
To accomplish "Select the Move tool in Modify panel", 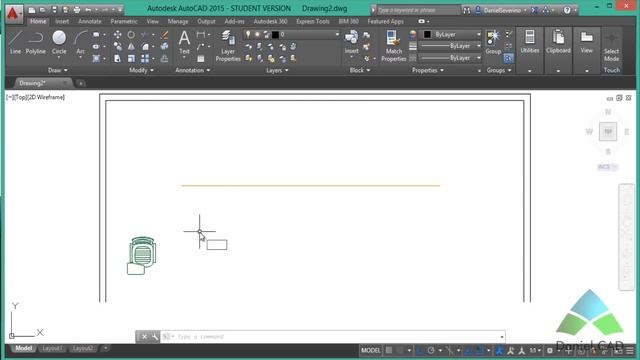I will [x=118, y=35].
